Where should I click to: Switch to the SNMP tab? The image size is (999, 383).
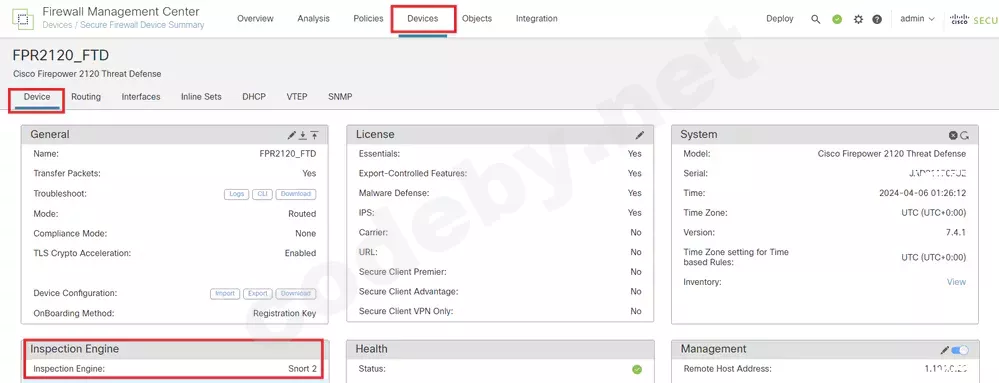pyautogui.click(x=340, y=97)
